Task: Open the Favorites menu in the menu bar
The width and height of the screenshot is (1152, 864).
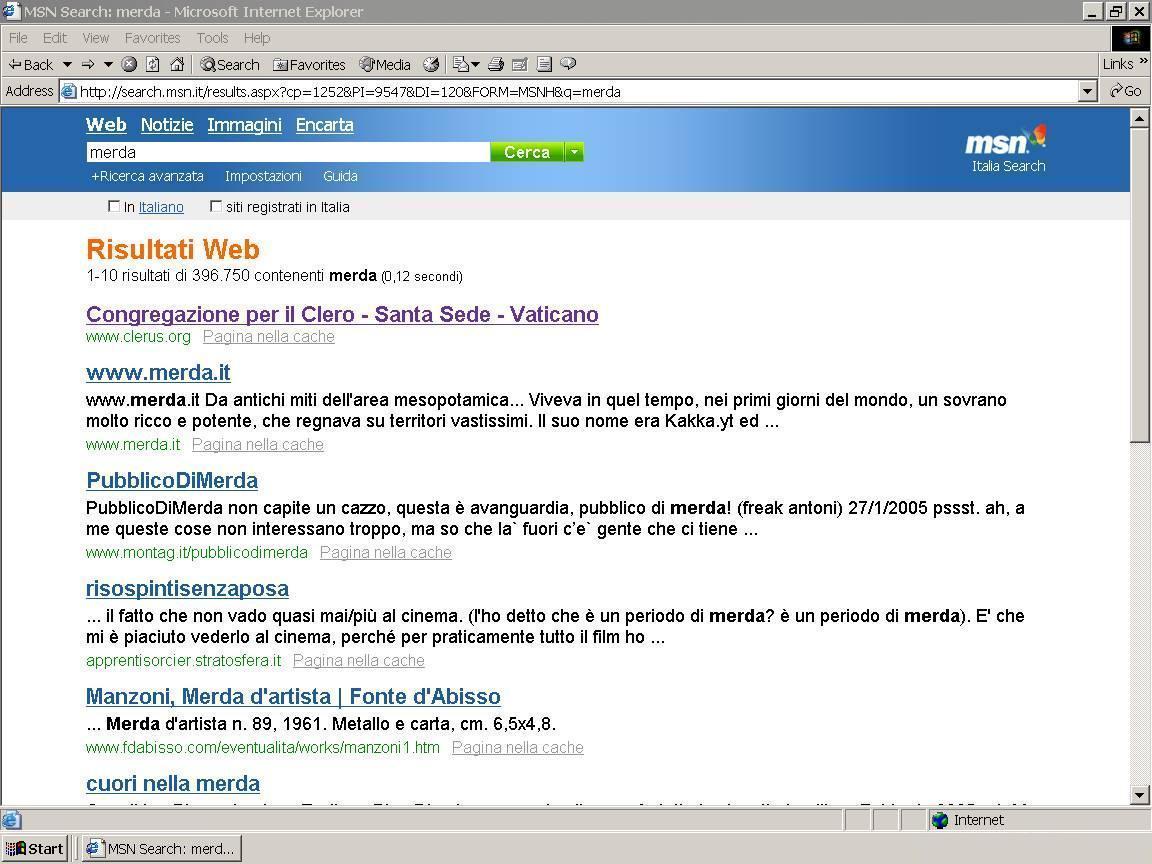Action: pos(152,38)
